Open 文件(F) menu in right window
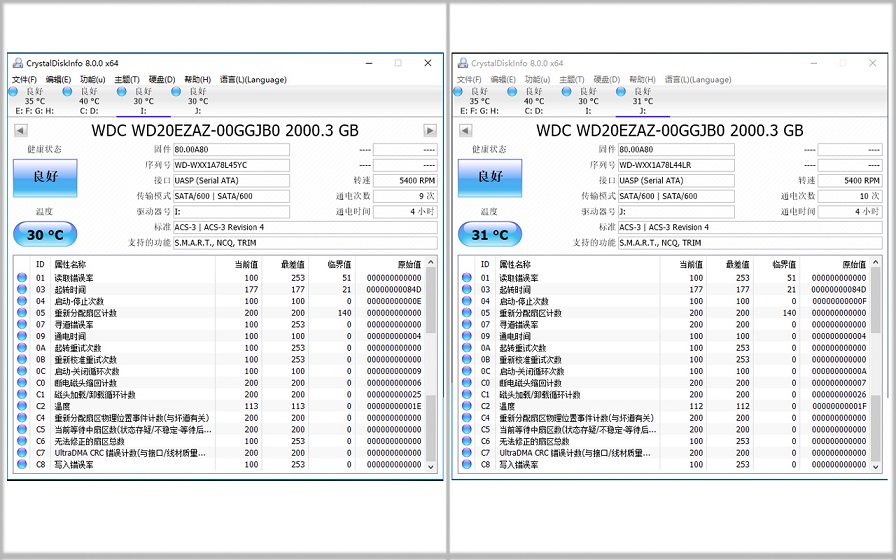This screenshot has height=560, width=896. 469,79
